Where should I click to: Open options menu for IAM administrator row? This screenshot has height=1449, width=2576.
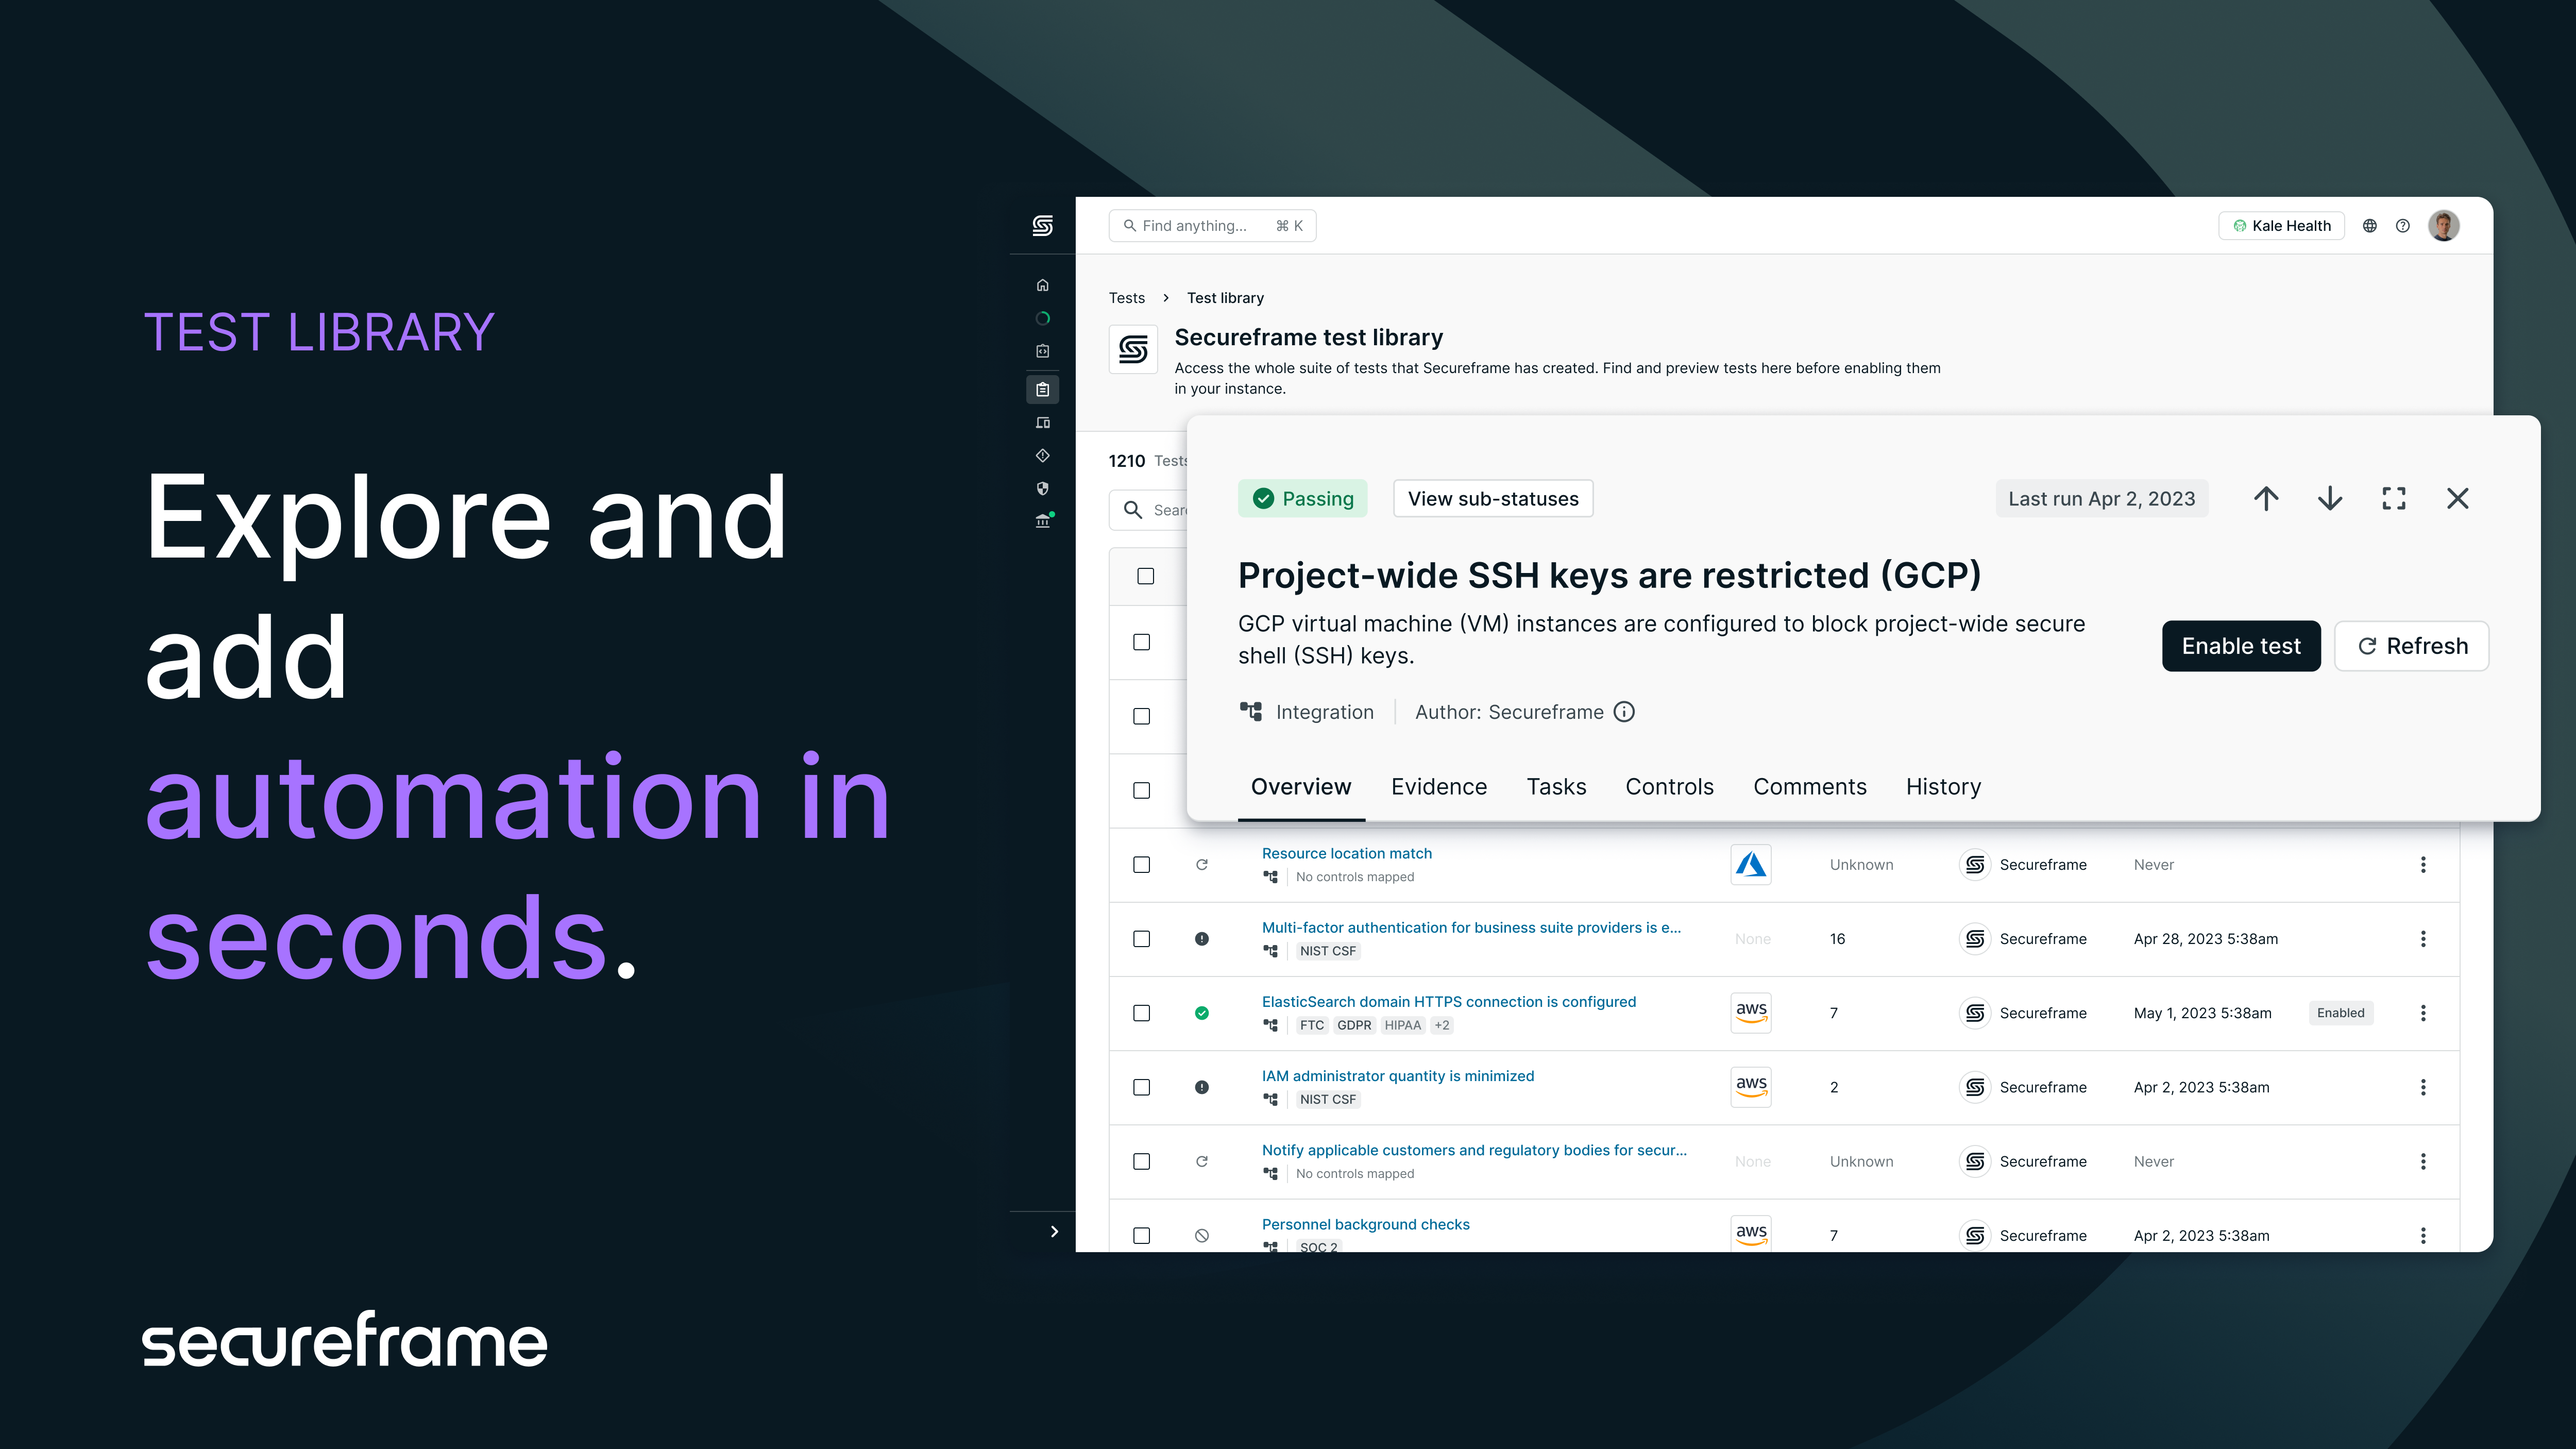[x=2422, y=1087]
